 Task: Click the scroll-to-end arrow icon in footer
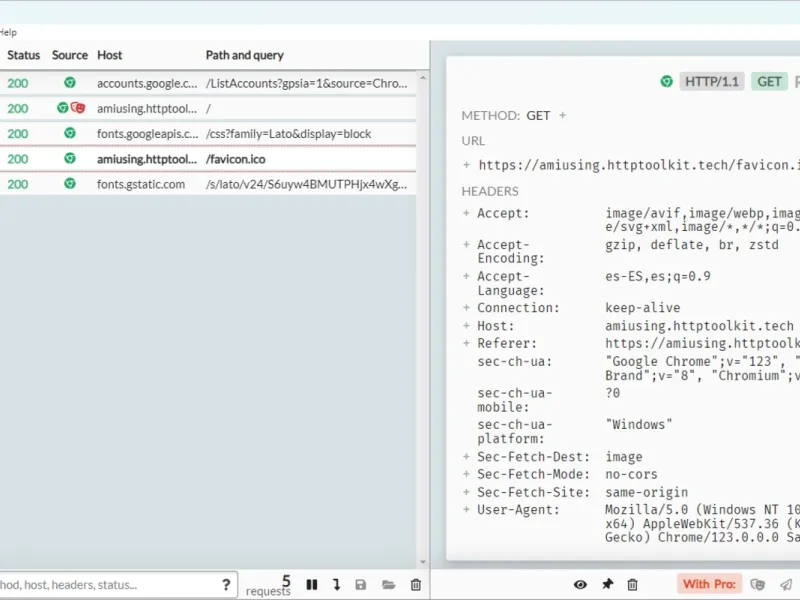tap(336, 585)
